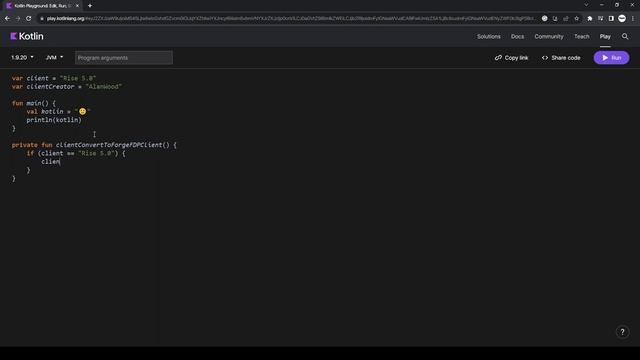Open the Community menu

coord(549,37)
